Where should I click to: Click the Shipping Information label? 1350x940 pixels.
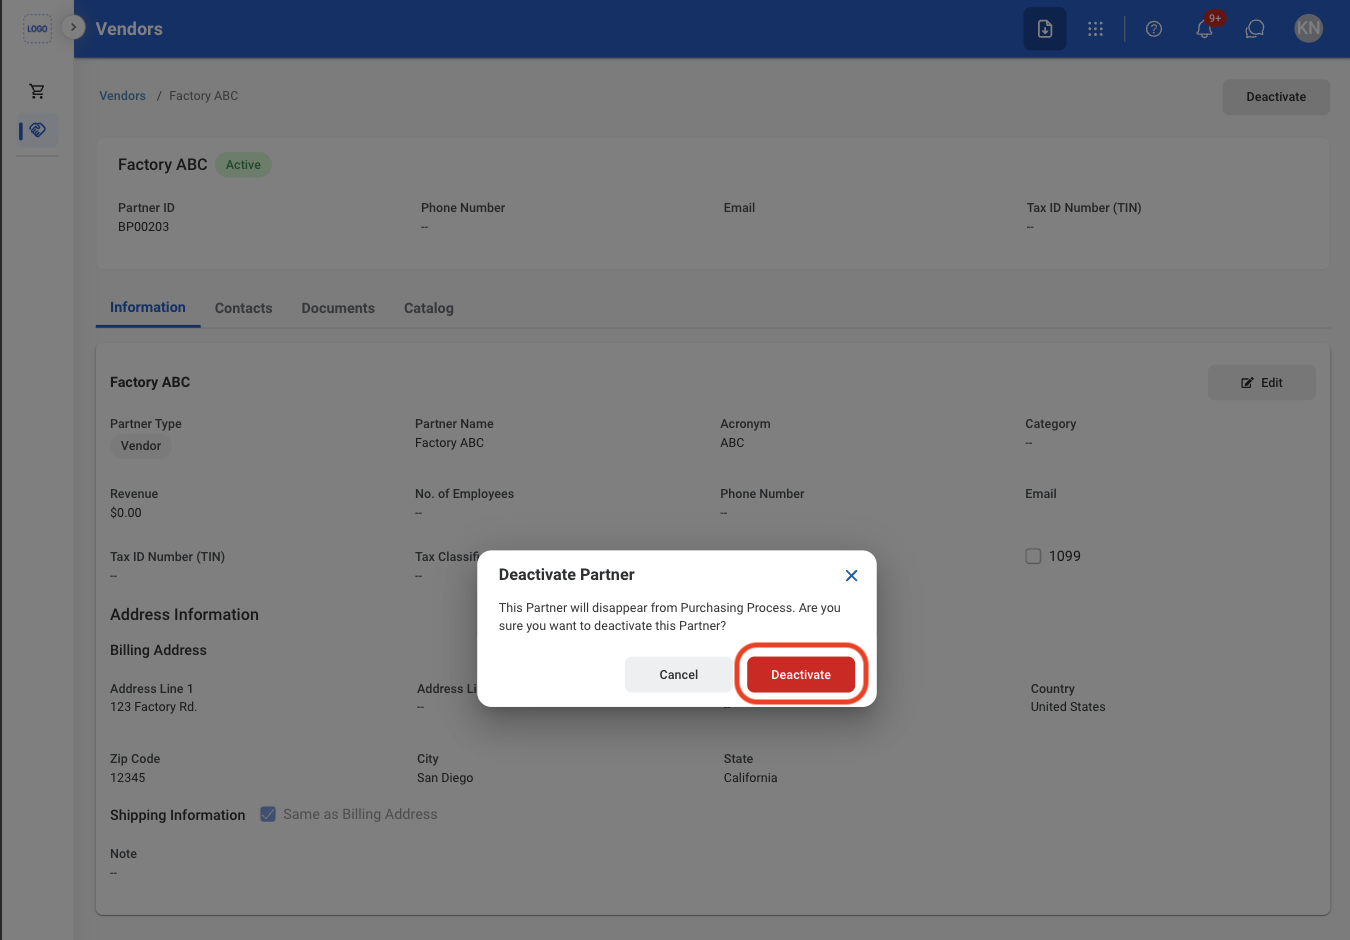click(178, 815)
